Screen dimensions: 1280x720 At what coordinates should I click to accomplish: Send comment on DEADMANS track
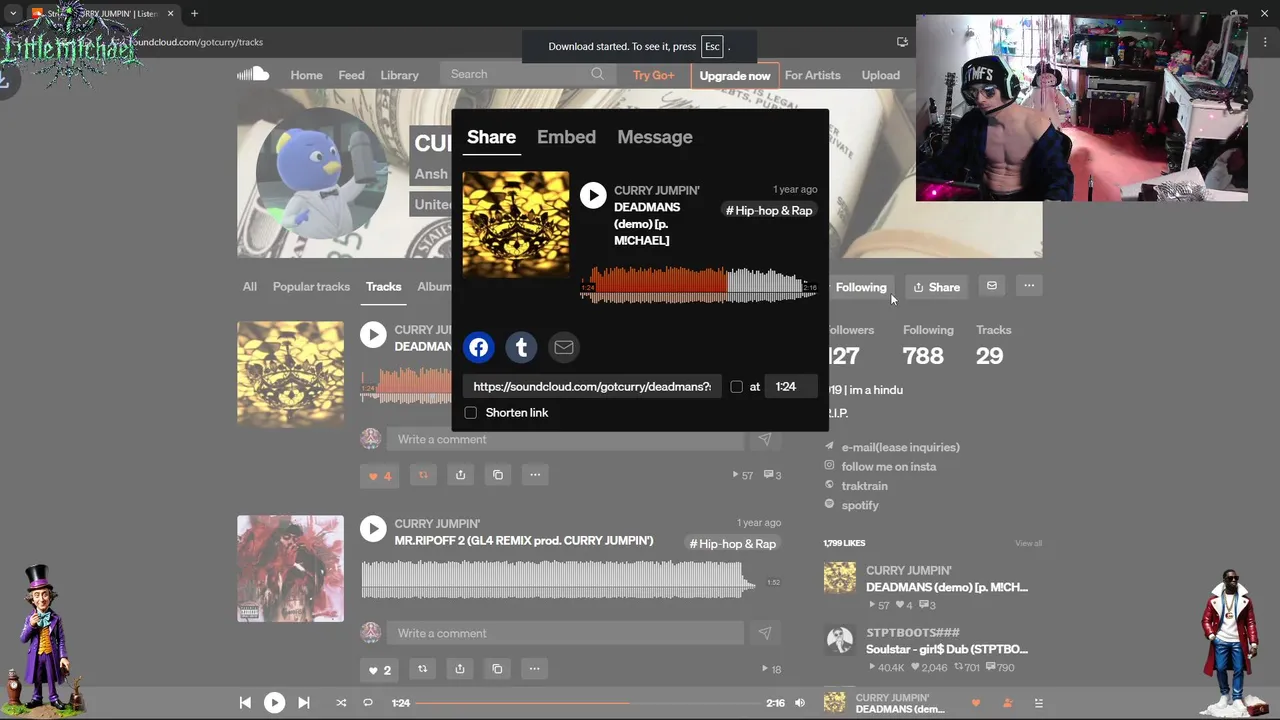click(x=764, y=439)
